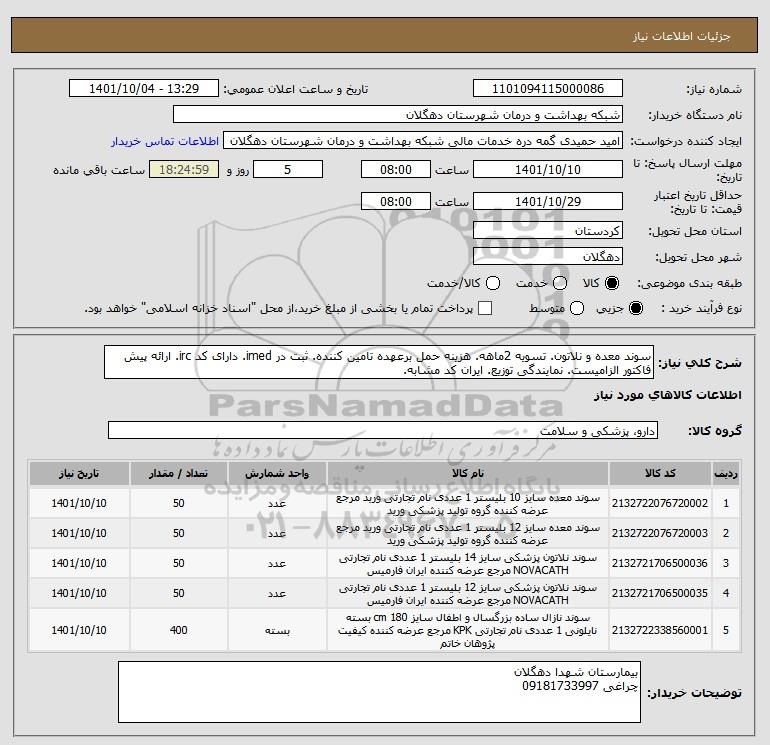Toggle the اسناد خزانه اسلامی payment checkbox
This screenshot has height=745, width=770.
tap(485, 308)
